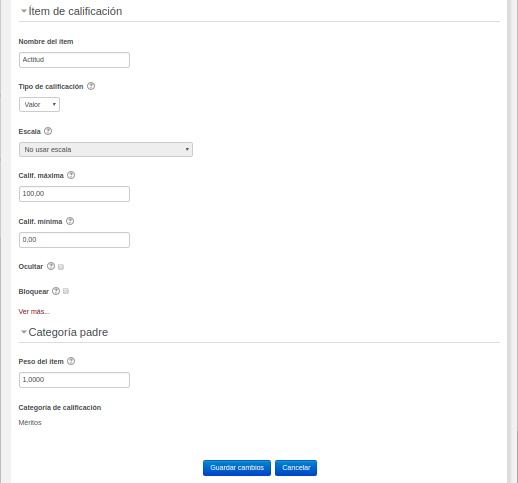Screen dimensions: 518x483
Task: Open help for Tipo de calificación
Action: (x=91, y=86)
